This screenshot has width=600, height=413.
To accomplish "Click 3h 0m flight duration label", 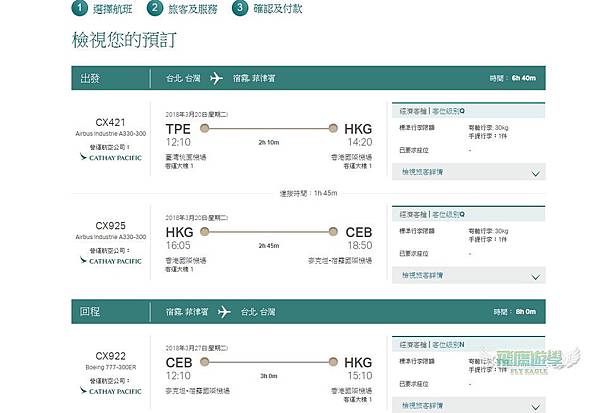I will click(269, 376).
